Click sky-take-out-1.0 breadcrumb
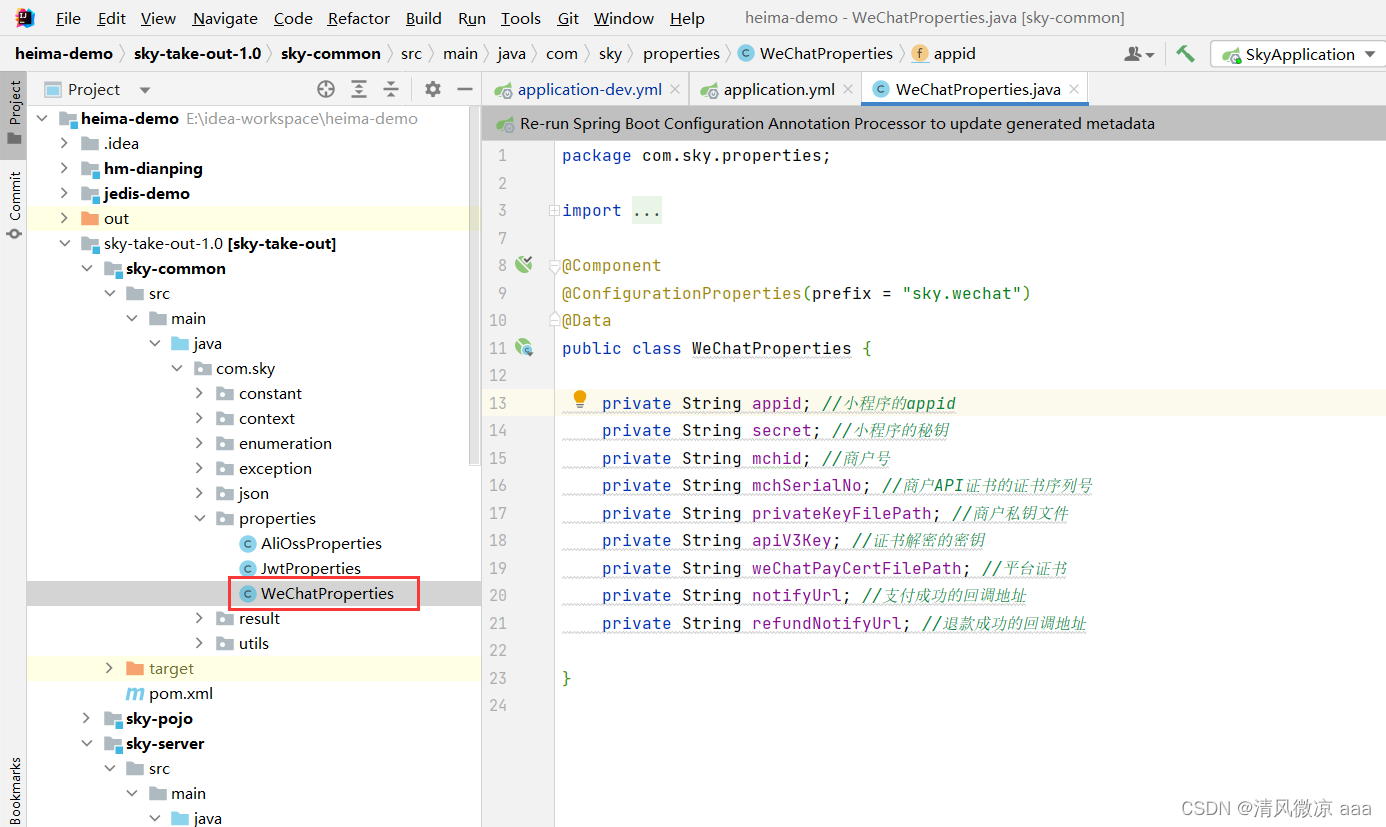The width and height of the screenshot is (1386, 827). (x=197, y=54)
